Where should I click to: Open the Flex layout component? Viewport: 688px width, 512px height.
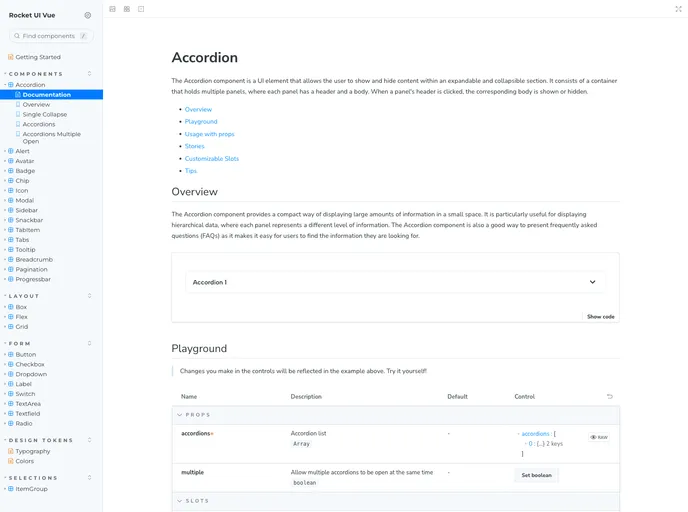click(22, 317)
